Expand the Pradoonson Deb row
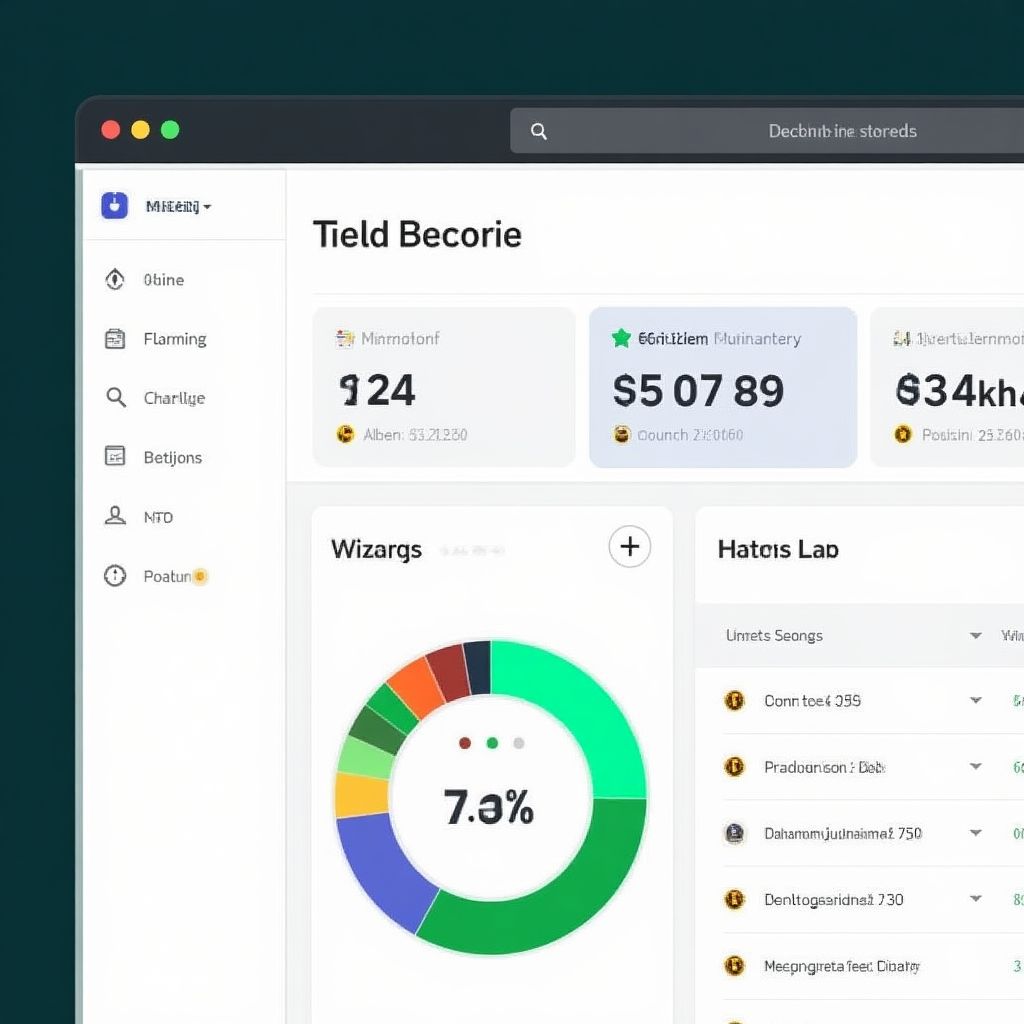Image resolution: width=1024 pixels, height=1024 pixels. (976, 767)
